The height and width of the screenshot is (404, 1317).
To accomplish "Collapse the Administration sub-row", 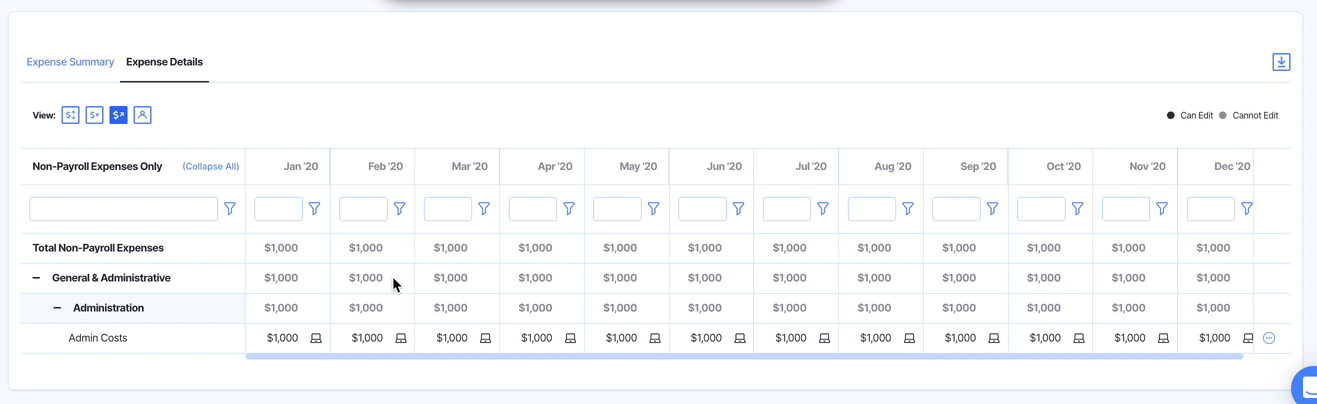I will coord(57,308).
